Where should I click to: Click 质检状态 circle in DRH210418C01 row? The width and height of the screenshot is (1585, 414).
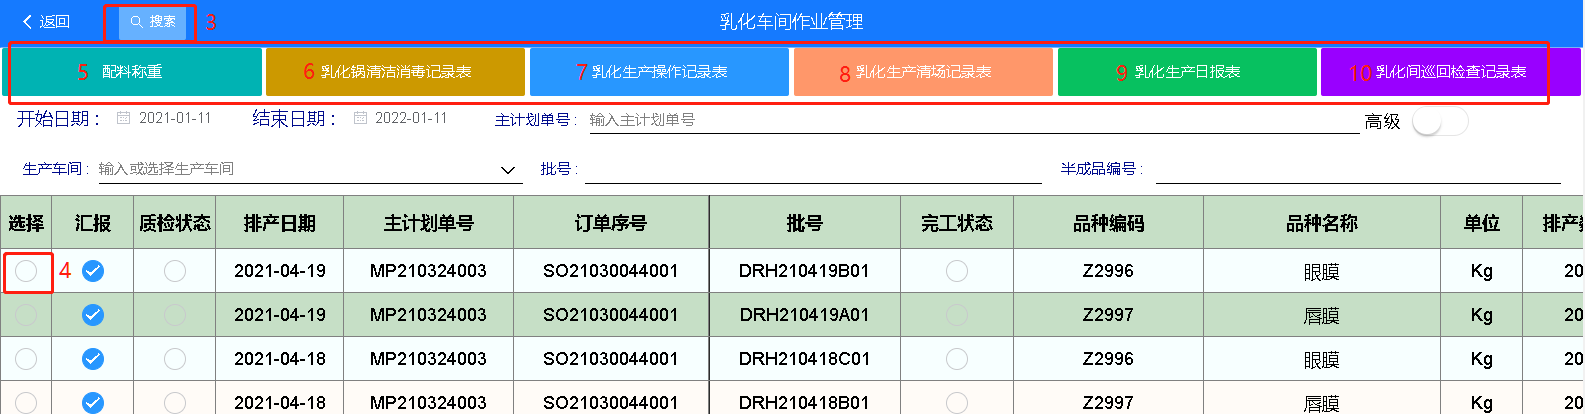(175, 359)
